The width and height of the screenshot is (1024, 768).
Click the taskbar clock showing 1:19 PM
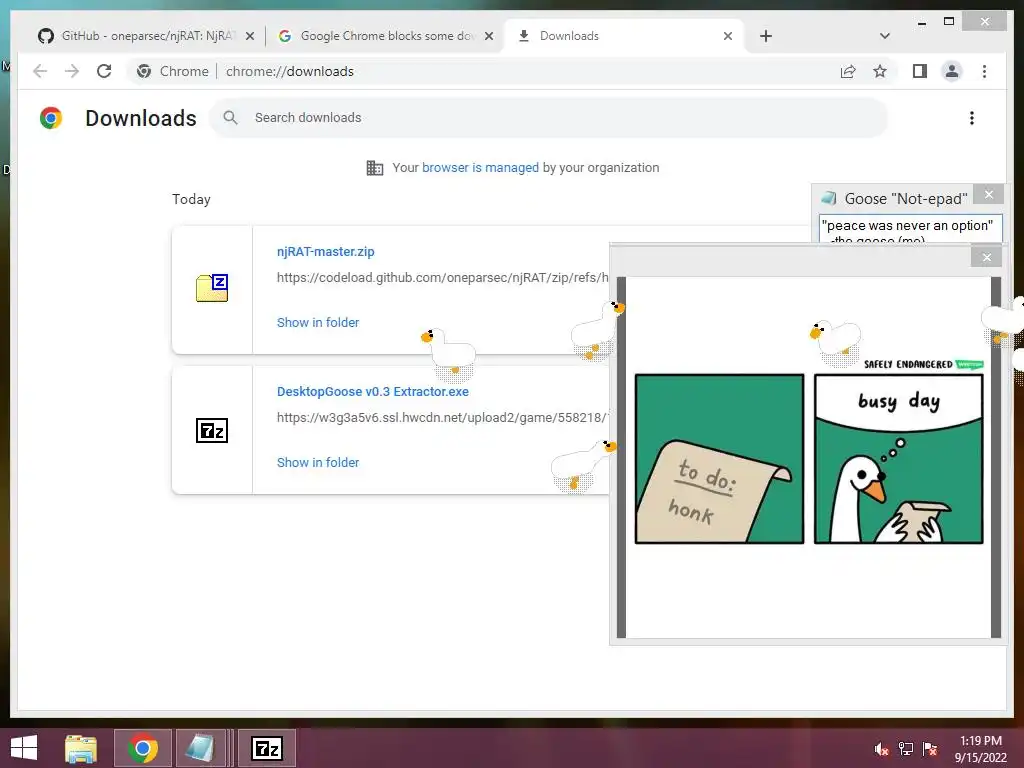click(x=980, y=749)
